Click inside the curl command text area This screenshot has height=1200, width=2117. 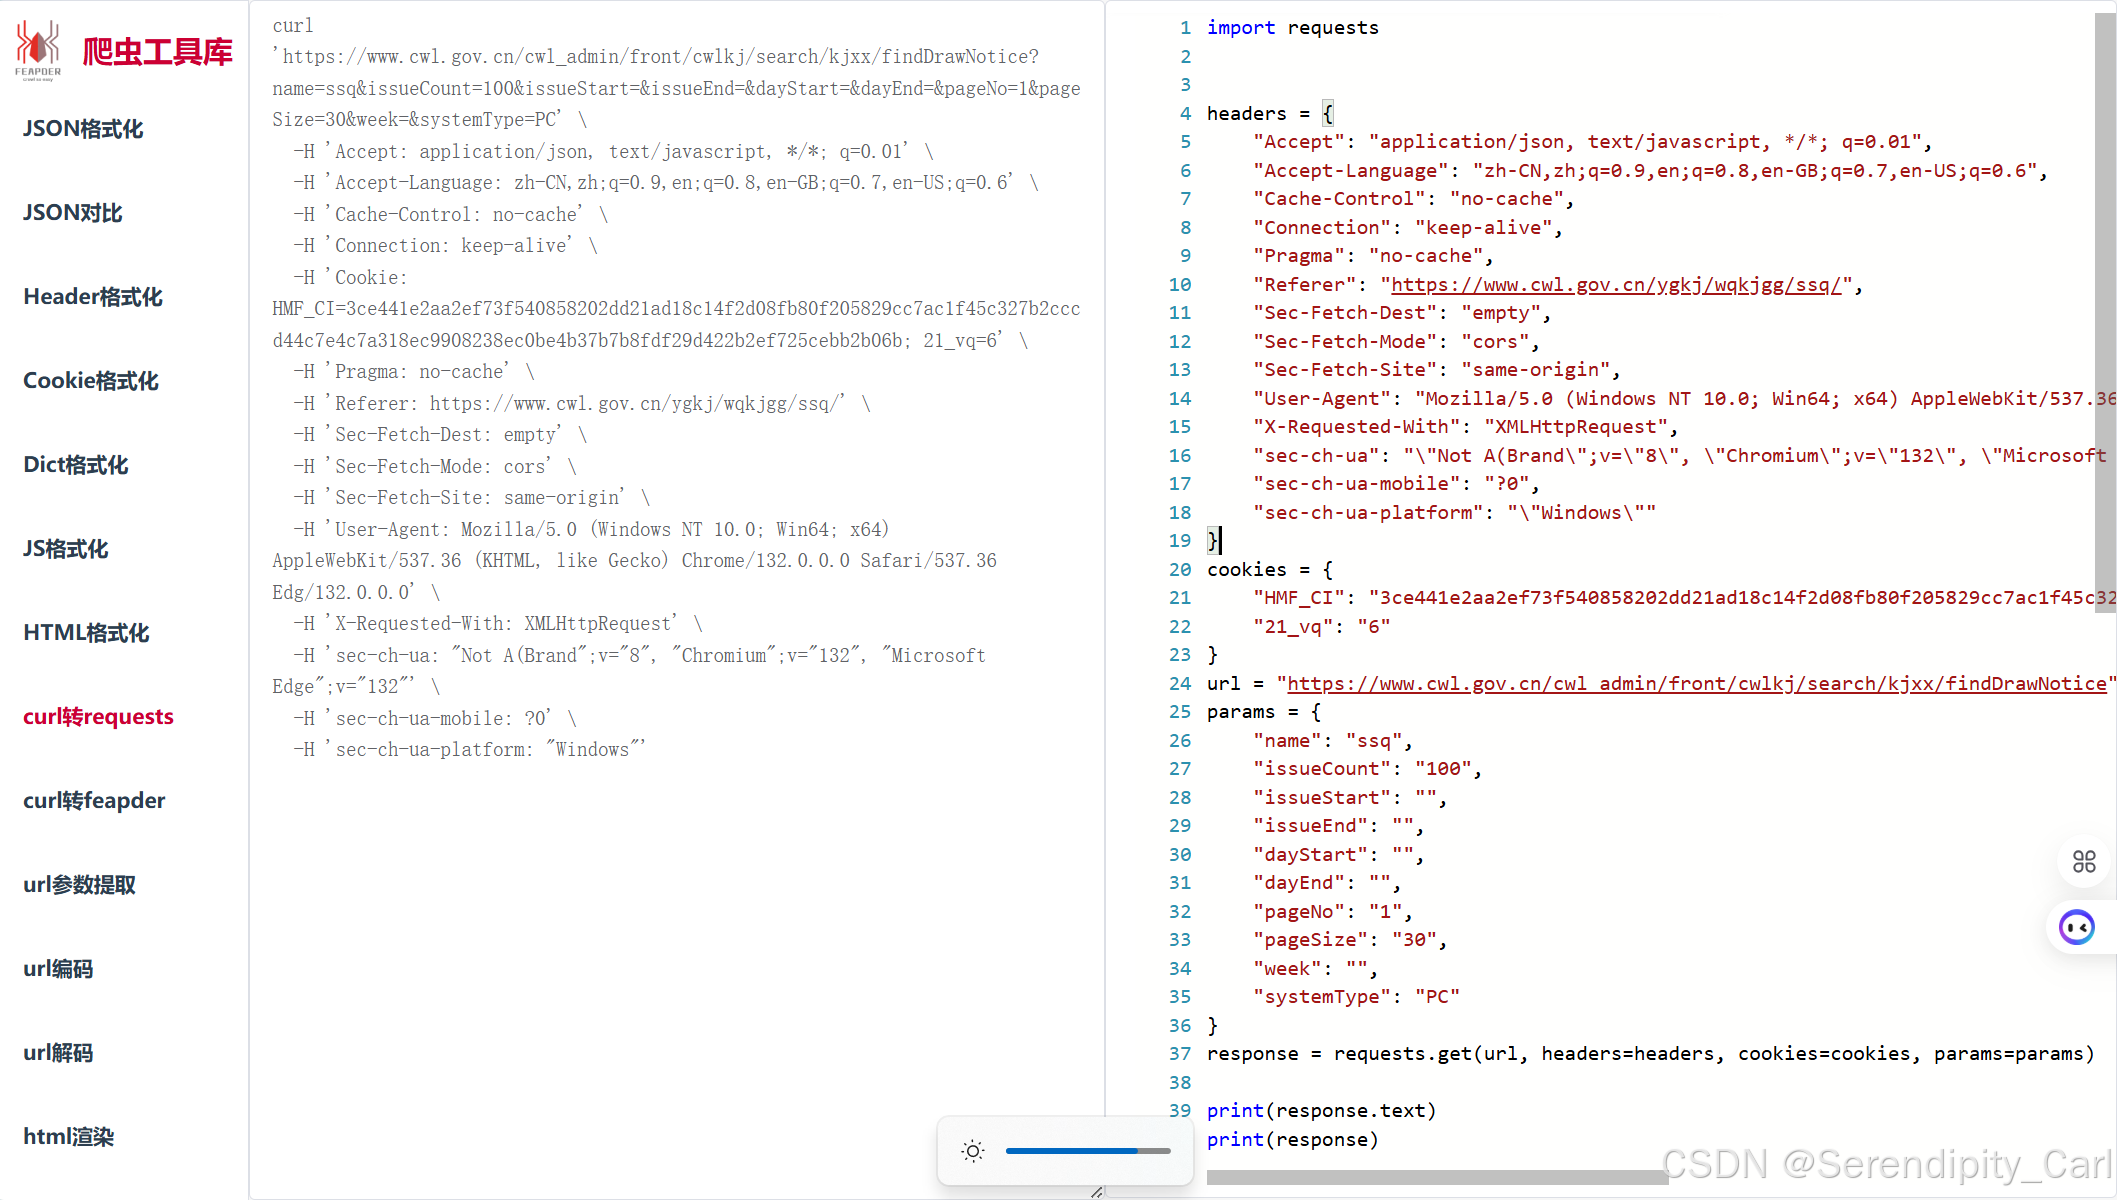click(x=676, y=900)
